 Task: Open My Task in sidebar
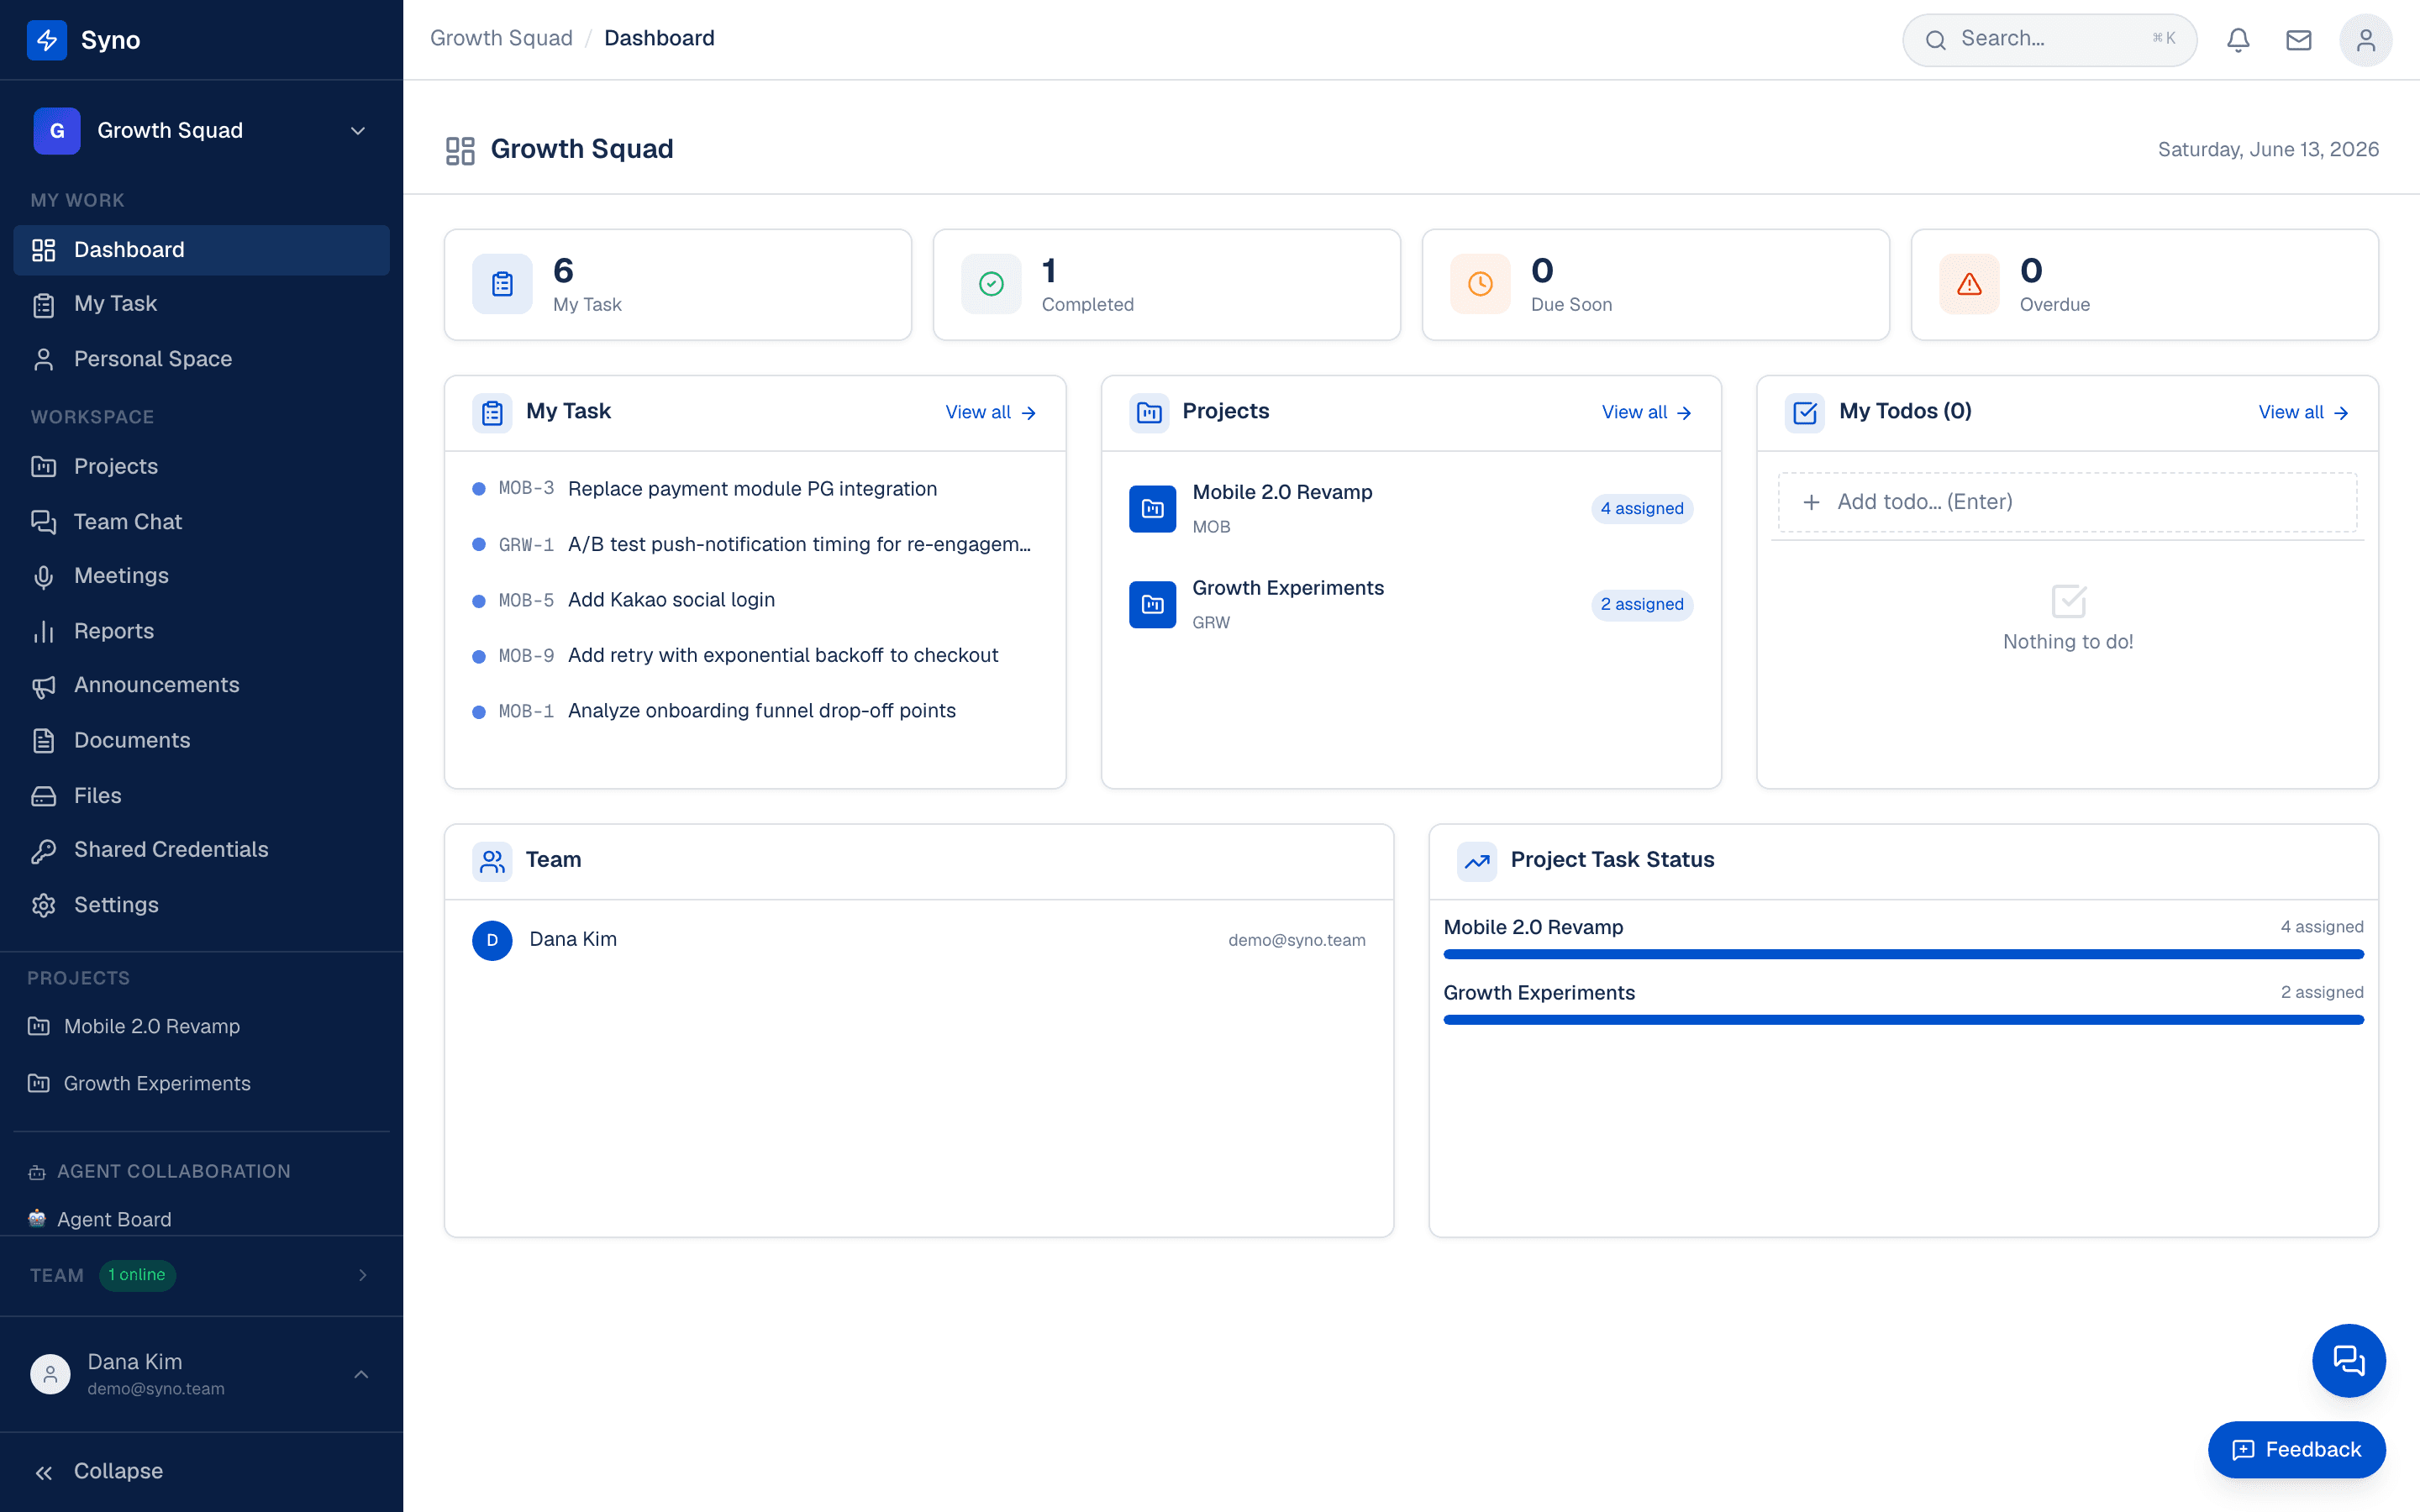point(202,304)
